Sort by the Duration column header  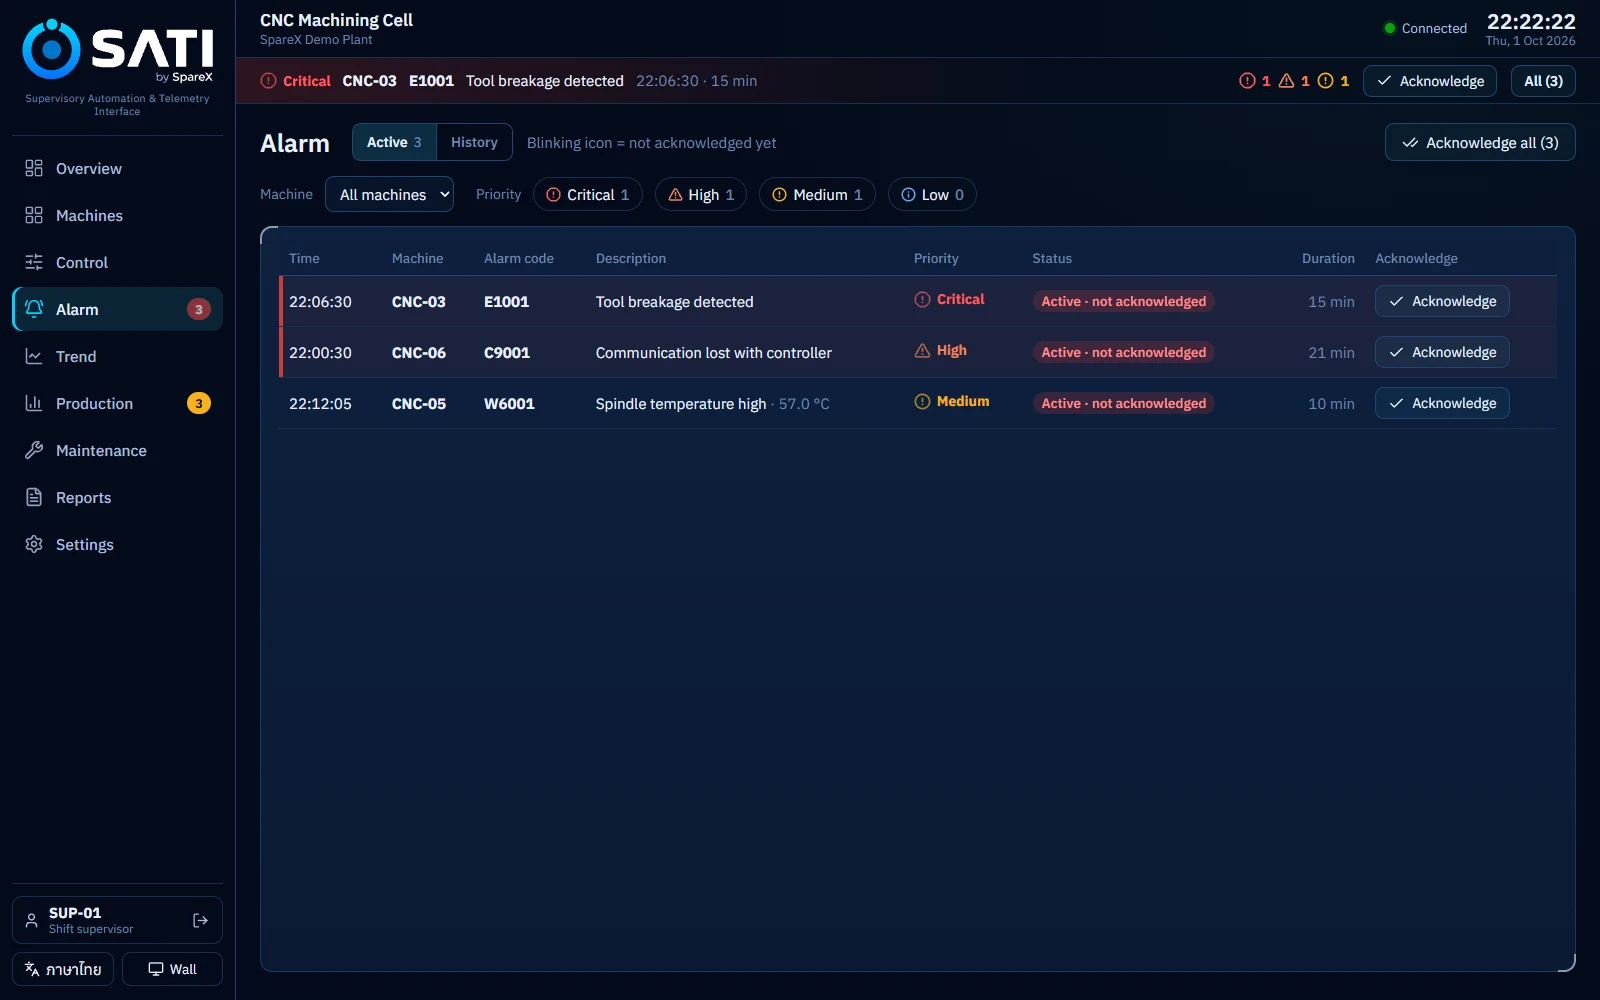[1328, 258]
